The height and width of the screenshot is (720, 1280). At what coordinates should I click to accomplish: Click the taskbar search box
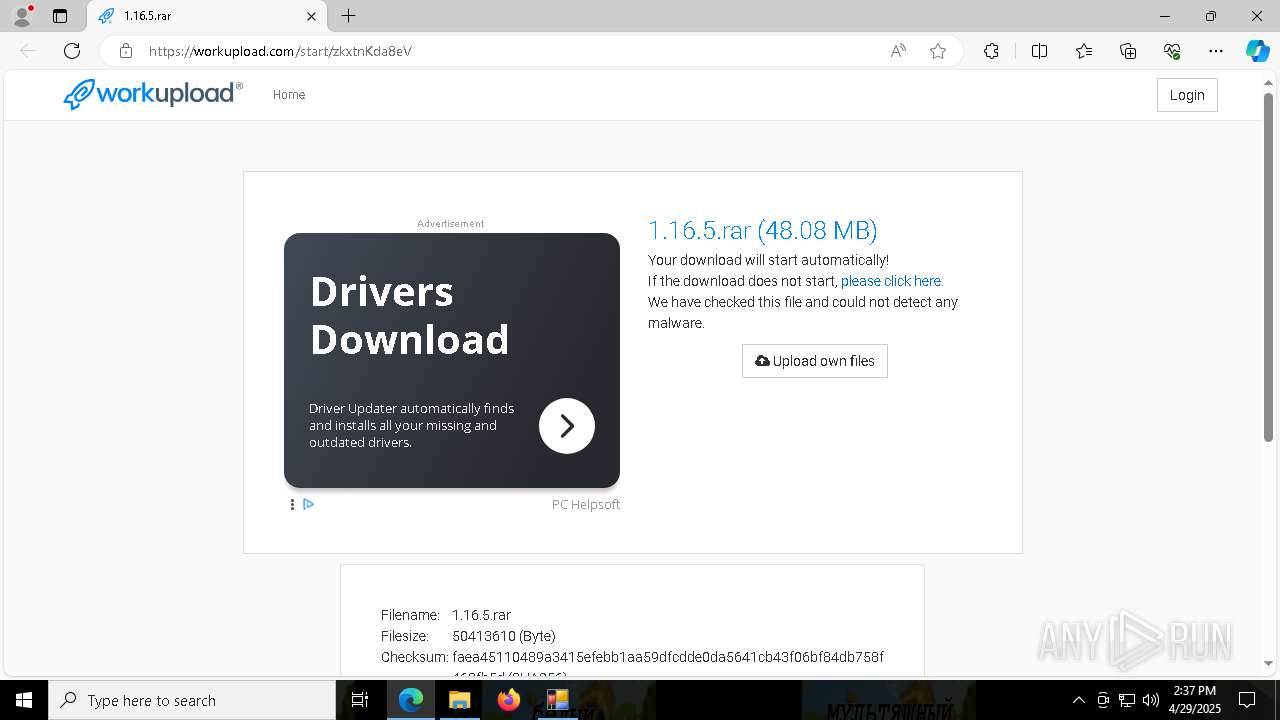[x=192, y=700]
